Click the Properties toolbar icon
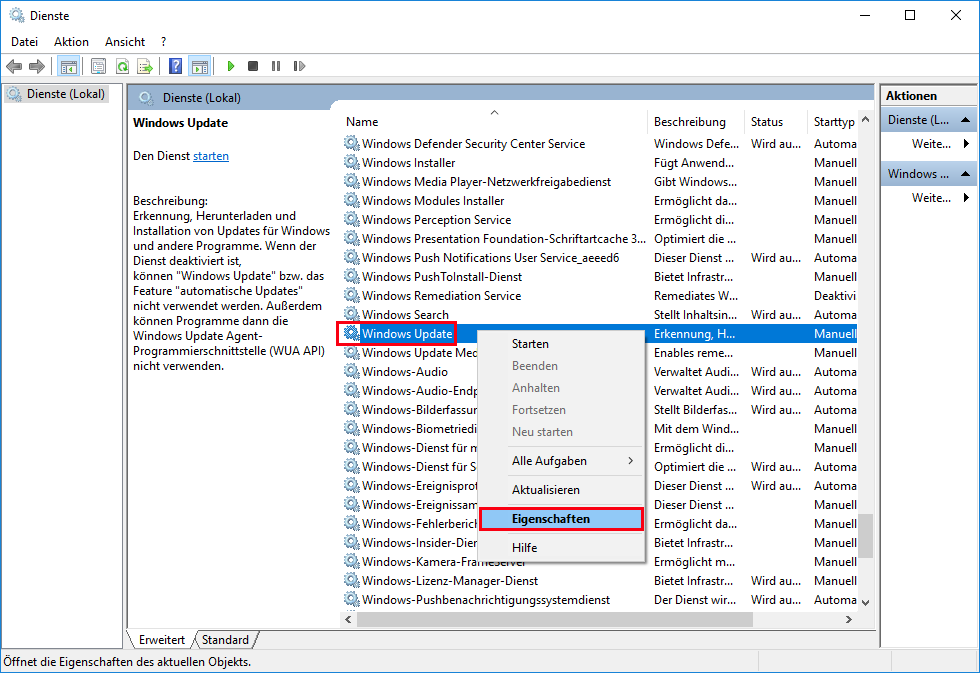Screen dimensions: 980x673 point(98,66)
